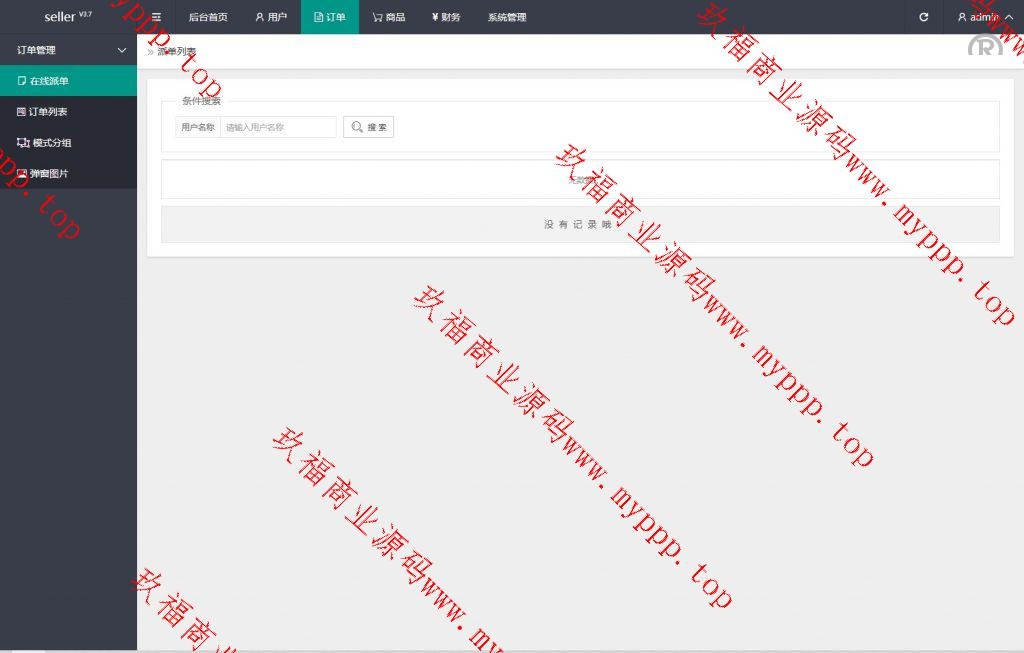Click the 派单列表 breadcrumb

[x=176, y=51]
